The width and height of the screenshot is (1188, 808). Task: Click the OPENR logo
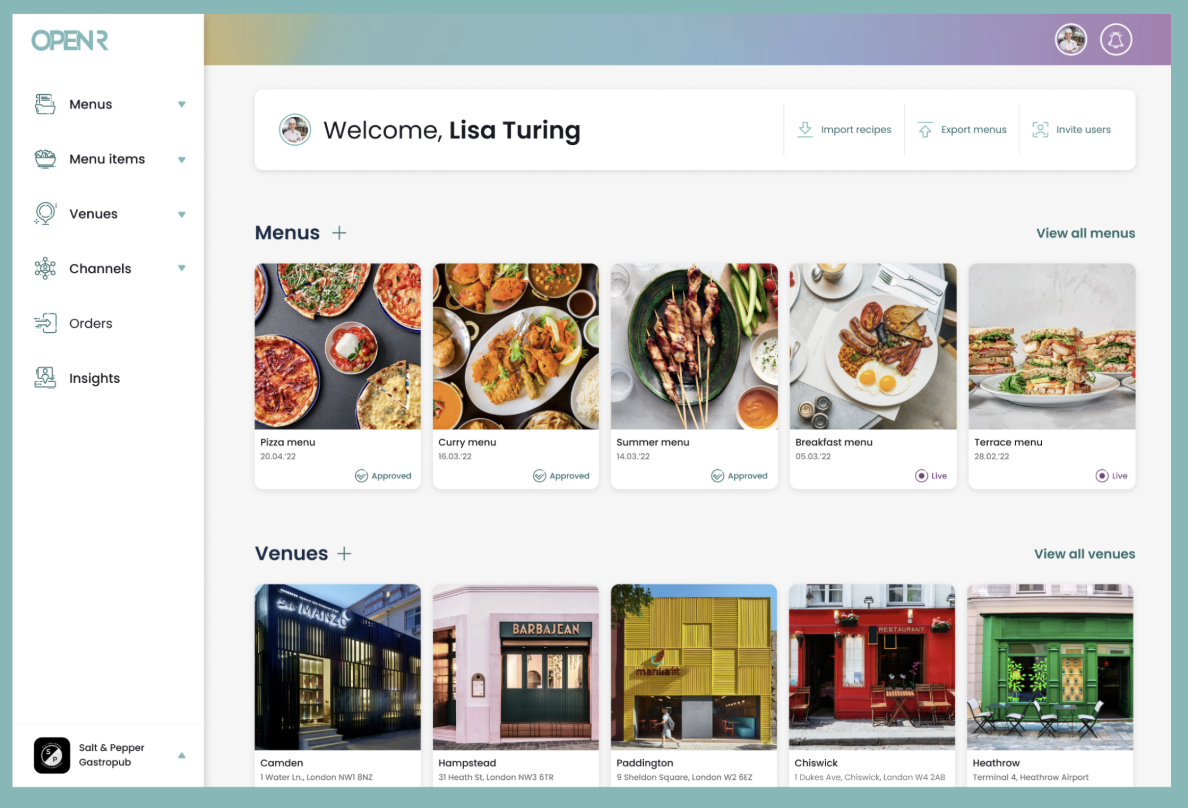(x=70, y=40)
